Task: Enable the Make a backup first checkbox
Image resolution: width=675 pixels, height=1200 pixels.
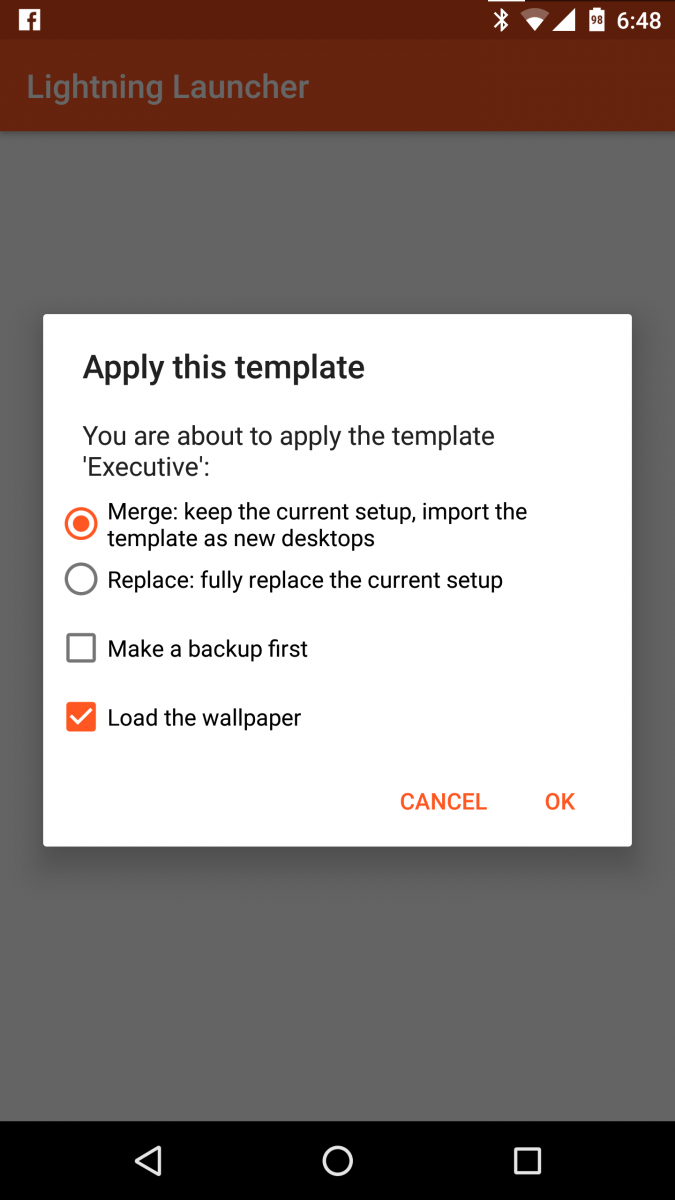Action: (81, 649)
